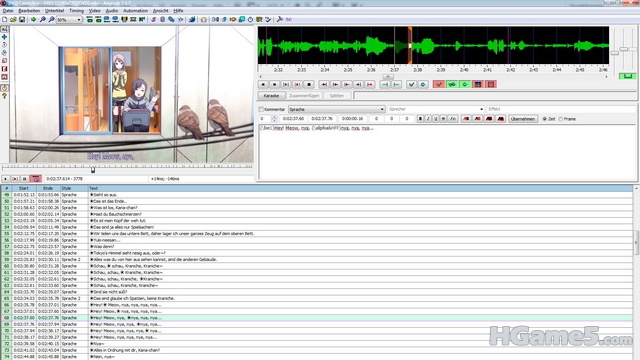This screenshot has width=640, height=360.
Task: Open the Untertitel menu
Action: (54, 11)
